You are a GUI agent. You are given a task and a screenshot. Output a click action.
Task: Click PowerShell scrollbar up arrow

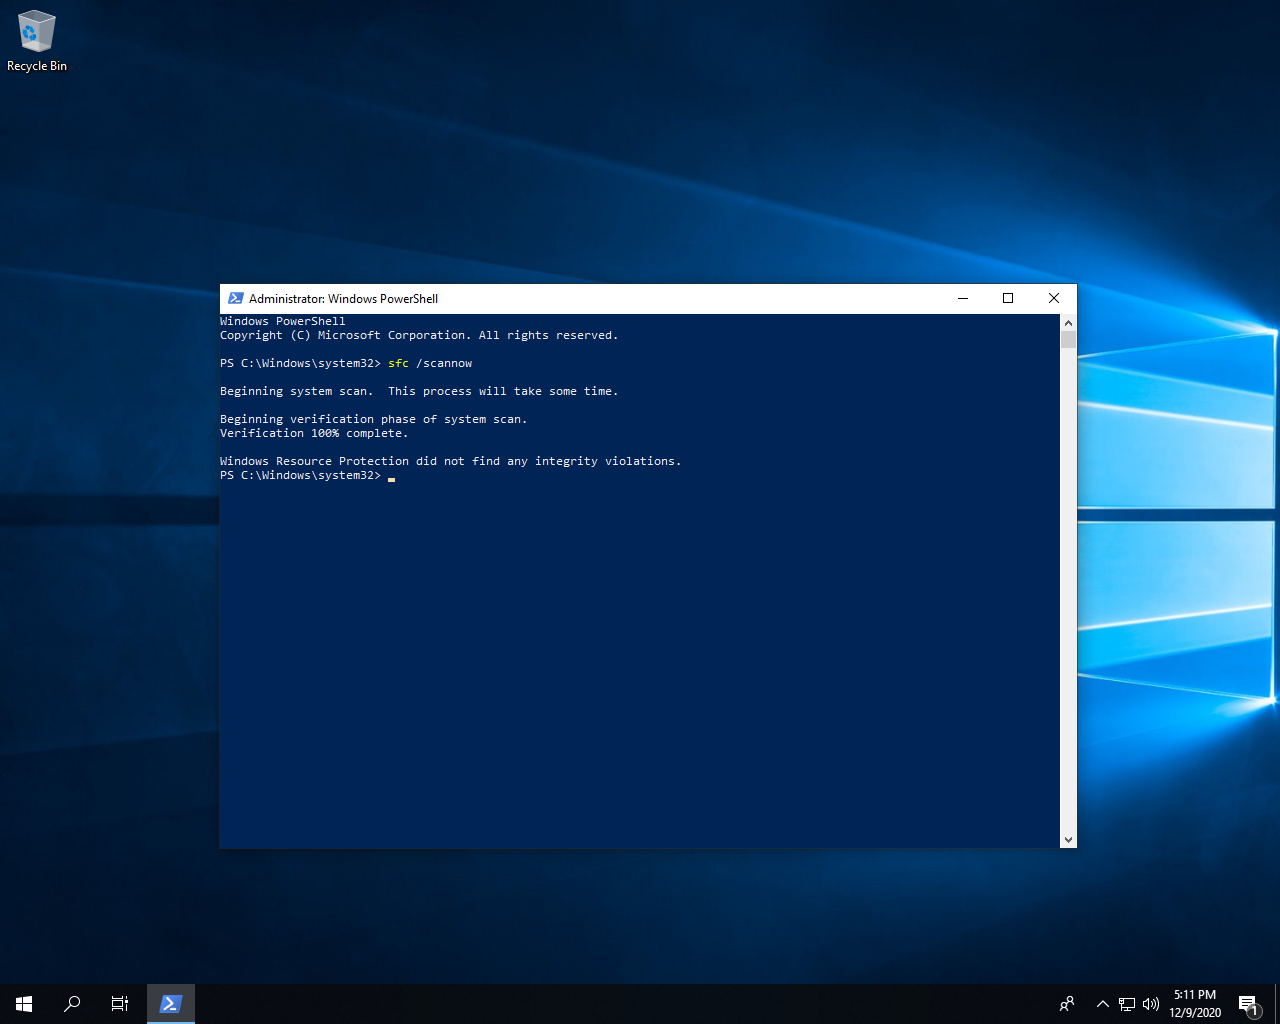point(1068,323)
